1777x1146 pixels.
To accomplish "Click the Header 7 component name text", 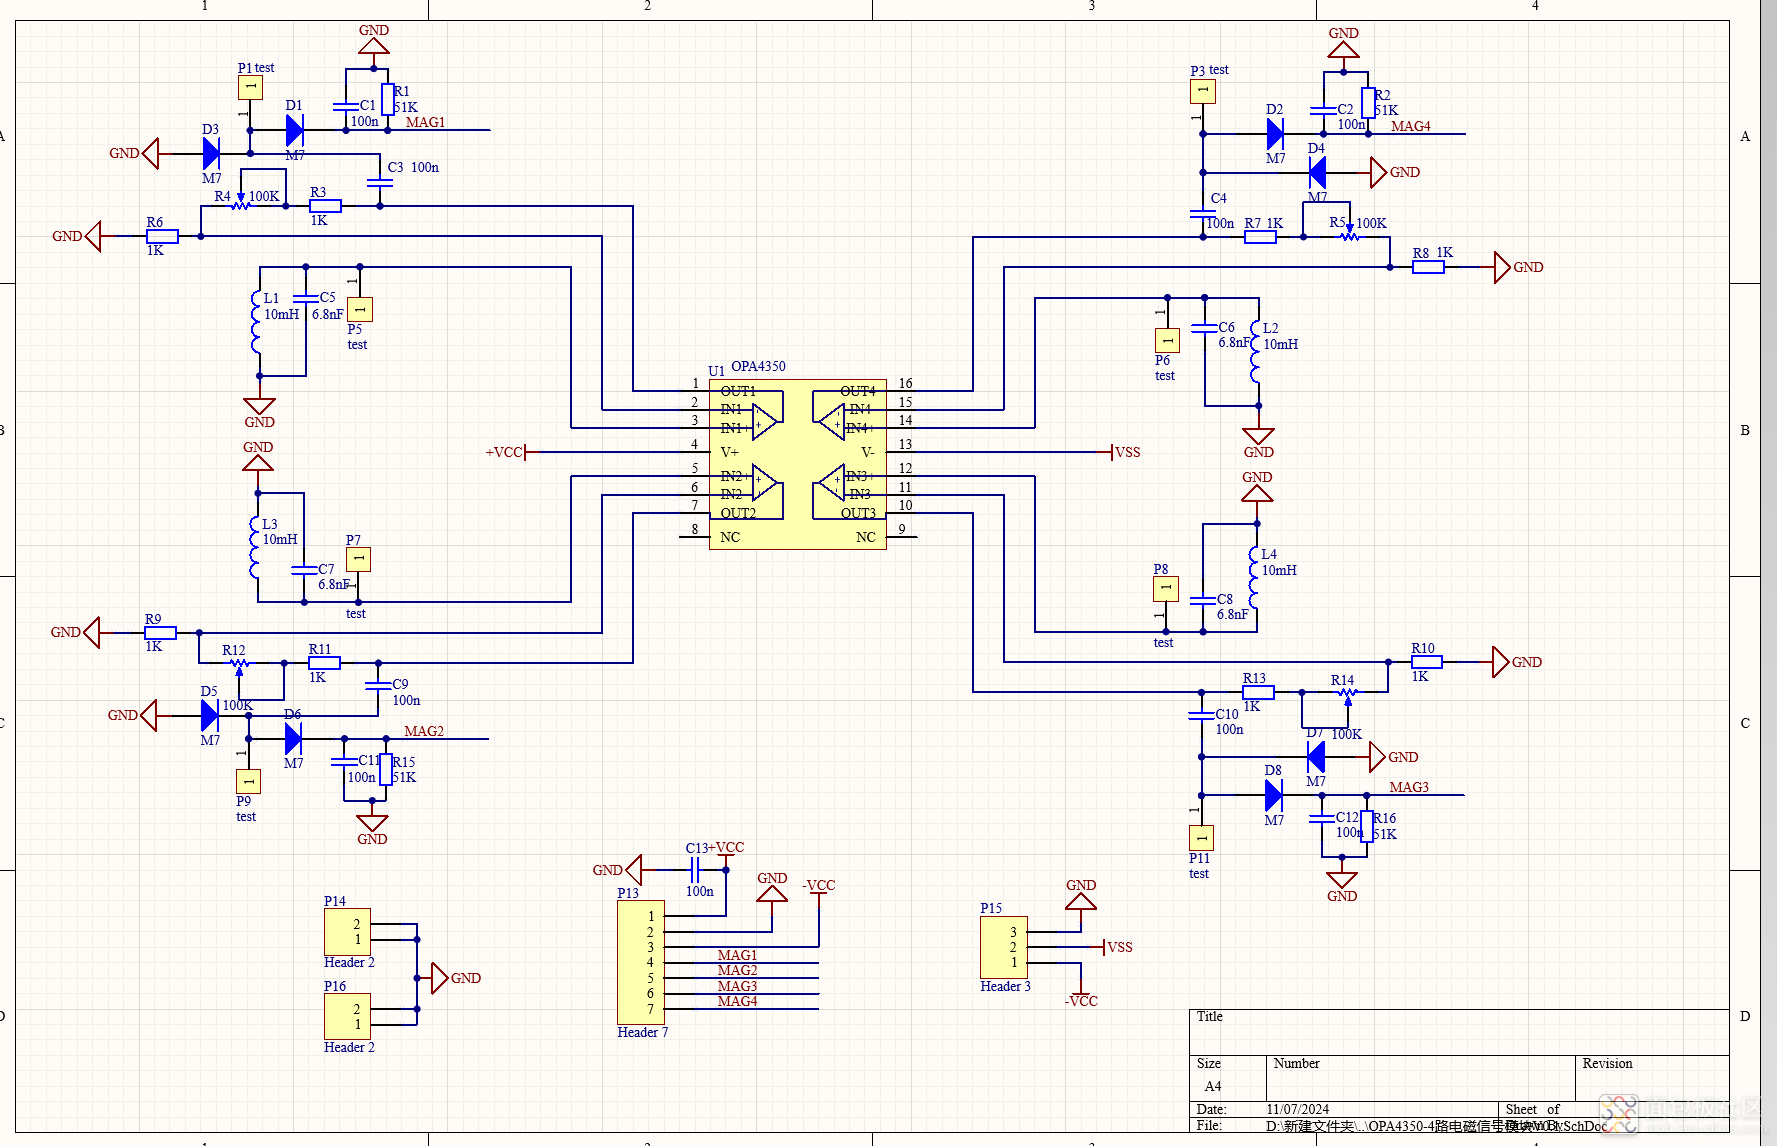I will tap(642, 1032).
